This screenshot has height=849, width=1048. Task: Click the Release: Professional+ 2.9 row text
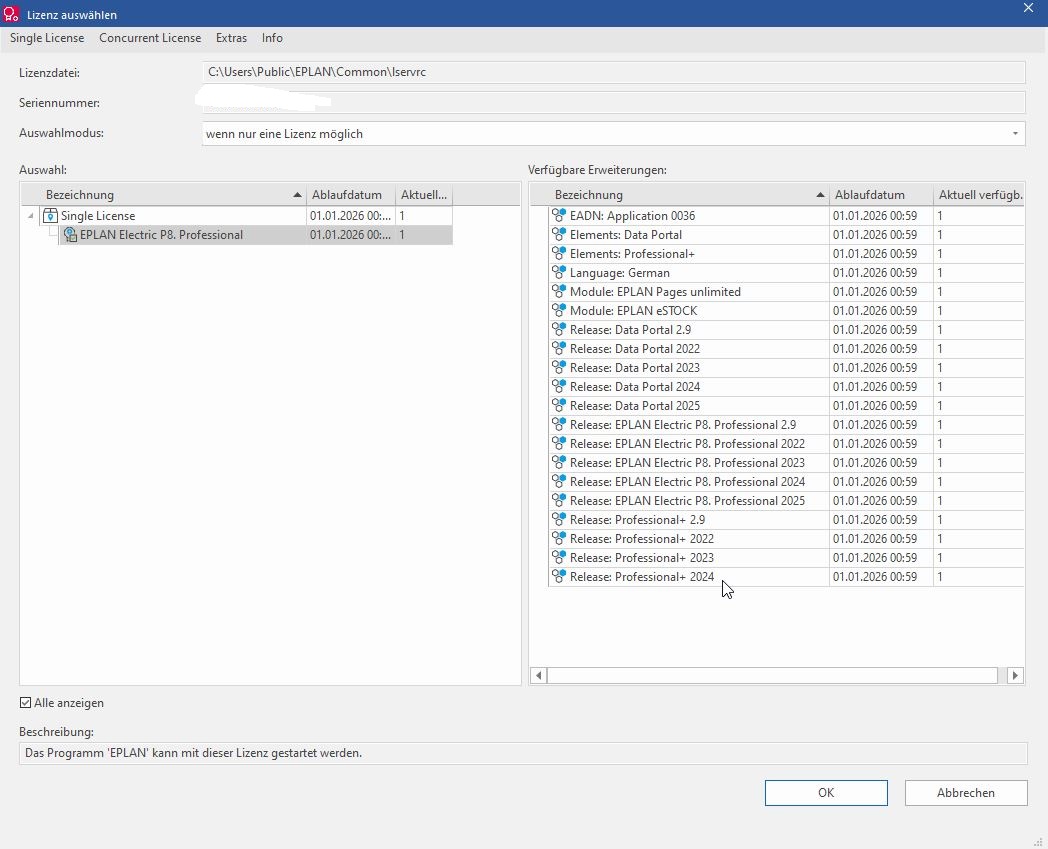pyautogui.click(x=637, y=519)
